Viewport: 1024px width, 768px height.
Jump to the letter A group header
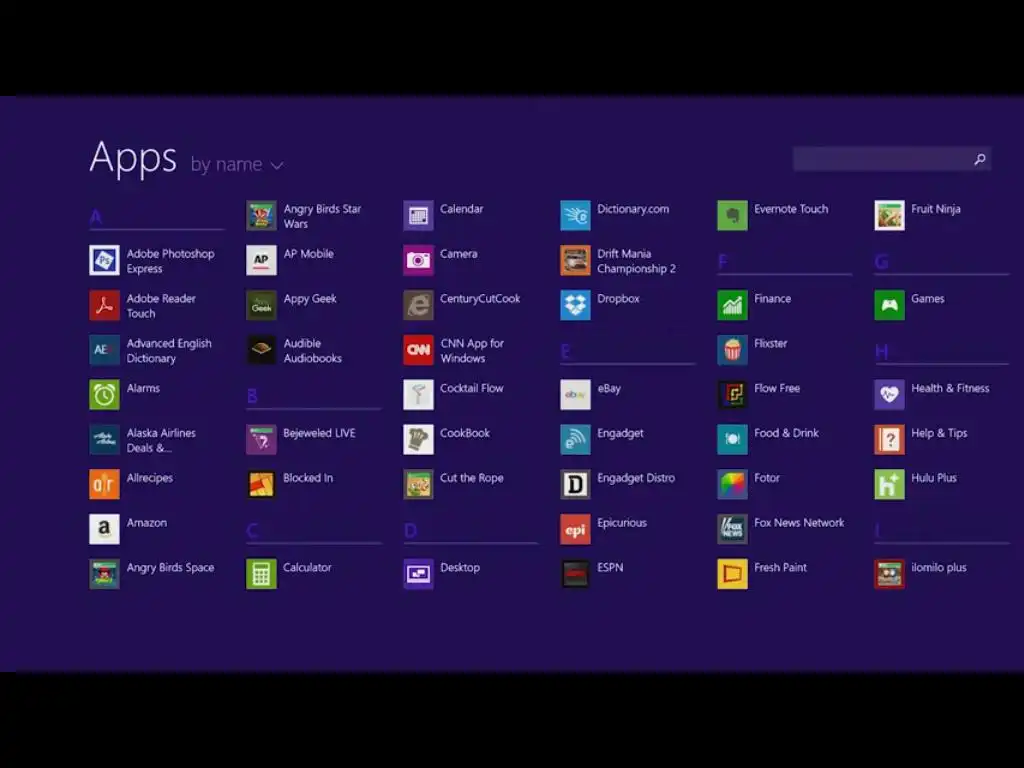(x=96, y=217)
